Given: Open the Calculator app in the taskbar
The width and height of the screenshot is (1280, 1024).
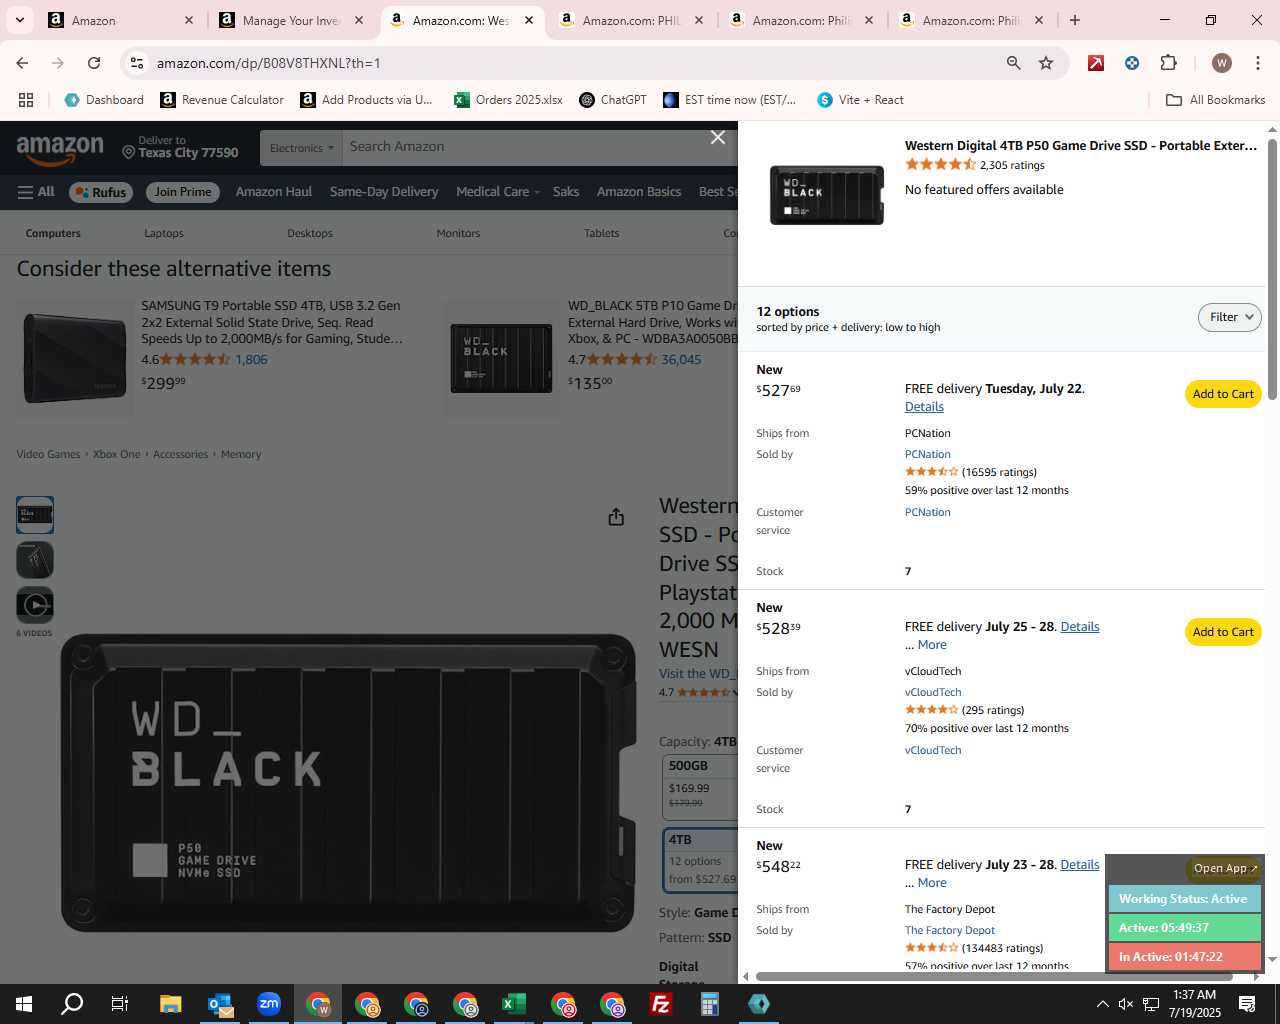Looking at the screenshot, I should coord(710,1004).
